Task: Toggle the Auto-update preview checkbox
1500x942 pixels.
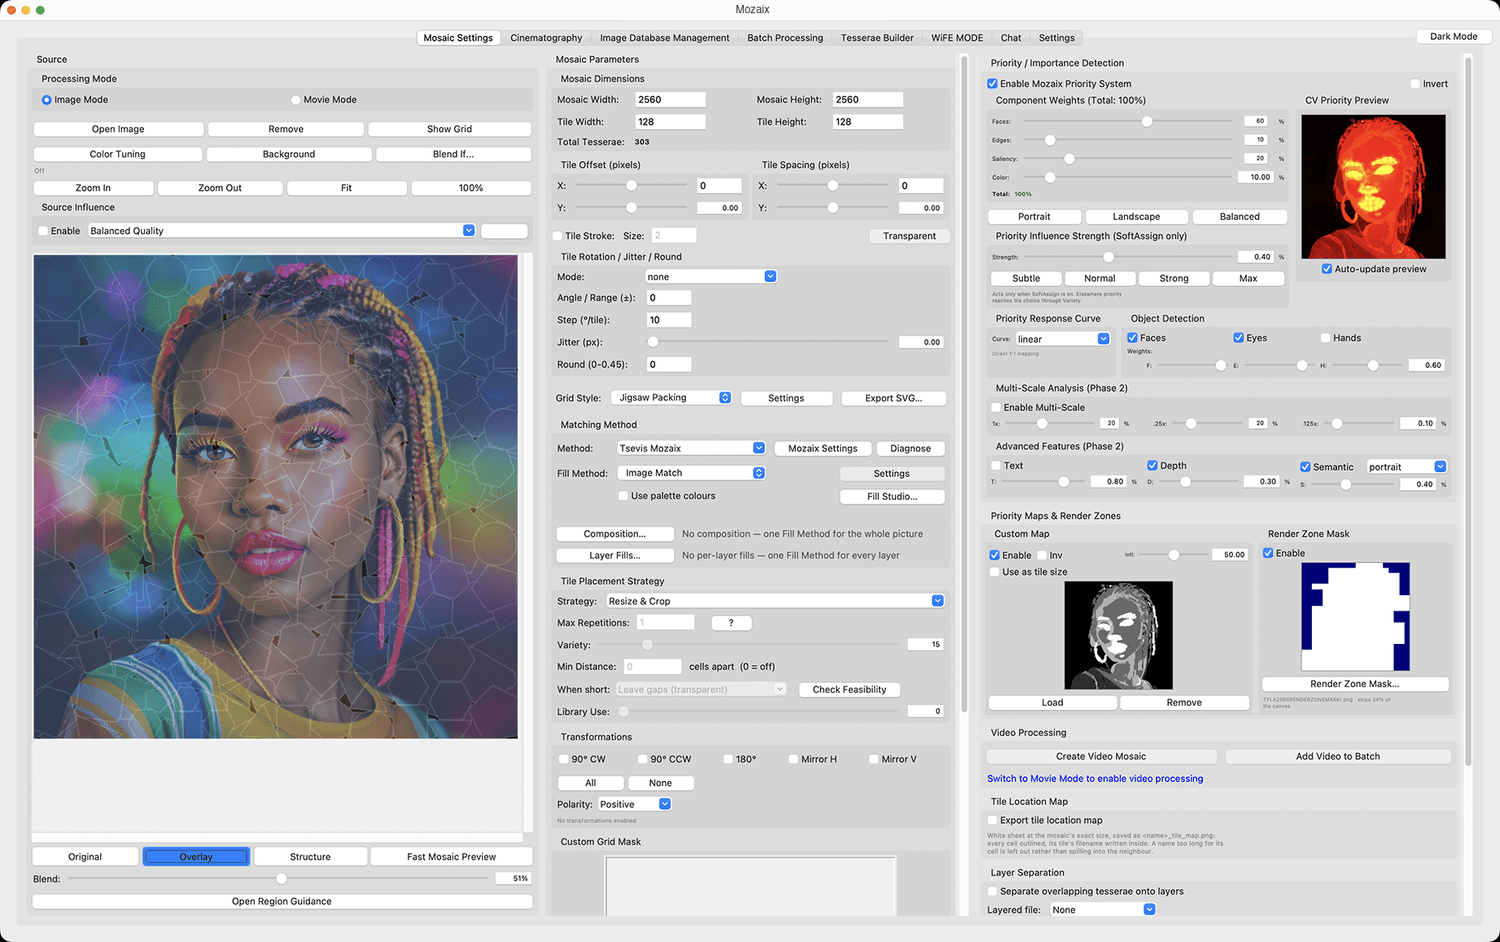Action: [x=1327, y=269]
